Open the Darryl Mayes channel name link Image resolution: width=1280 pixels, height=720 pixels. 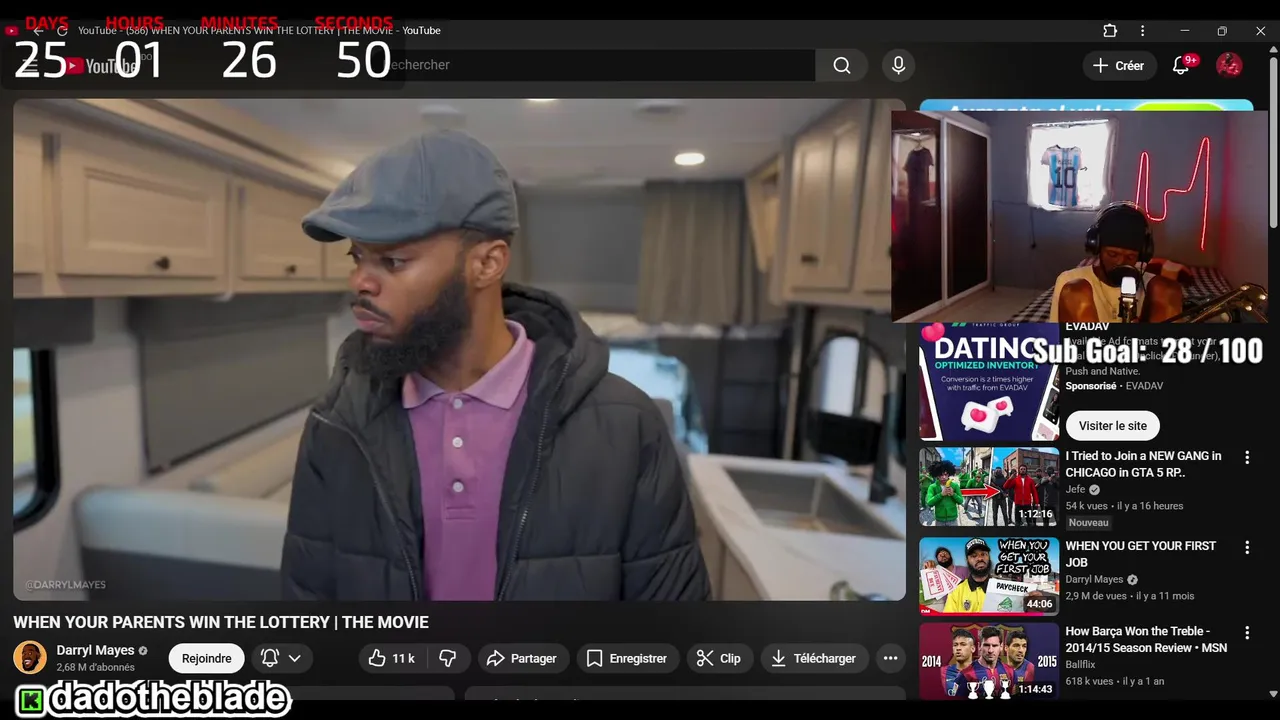95,650
